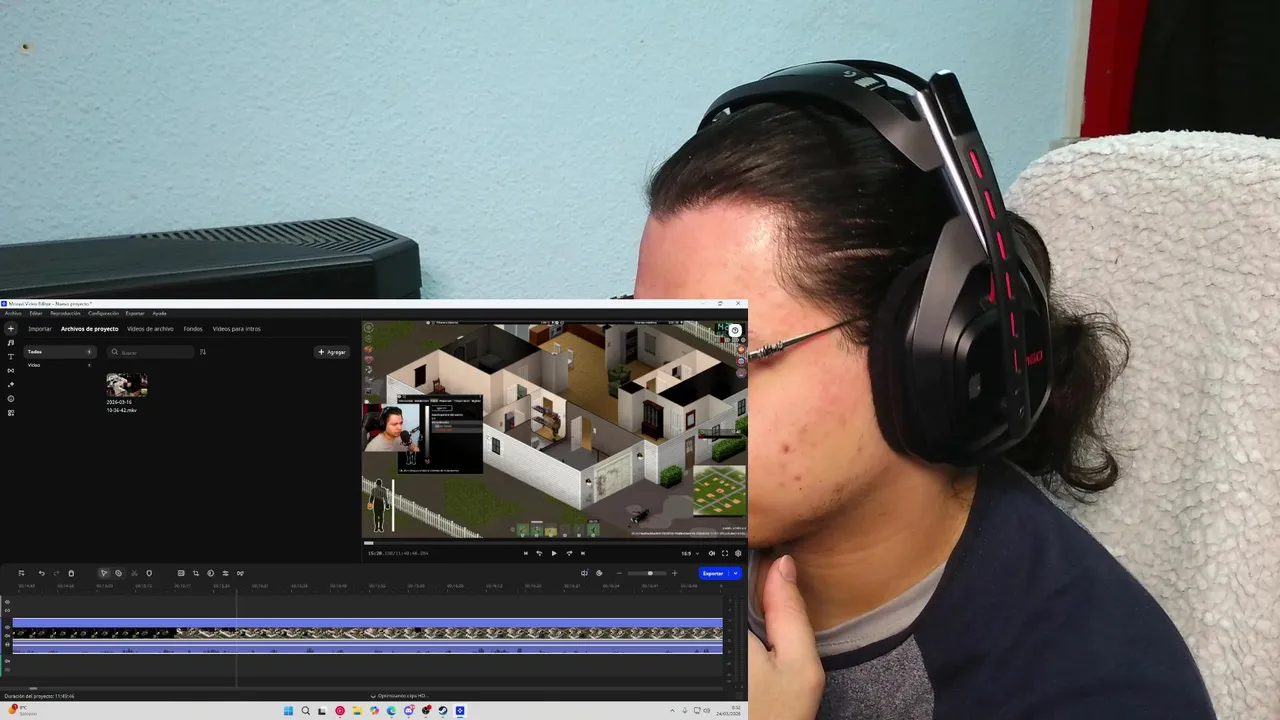Image resolution: width=1280 pixels, height=720 pixels.
Task: Toggle preview volume speaker icon
Action: (712, 553)
